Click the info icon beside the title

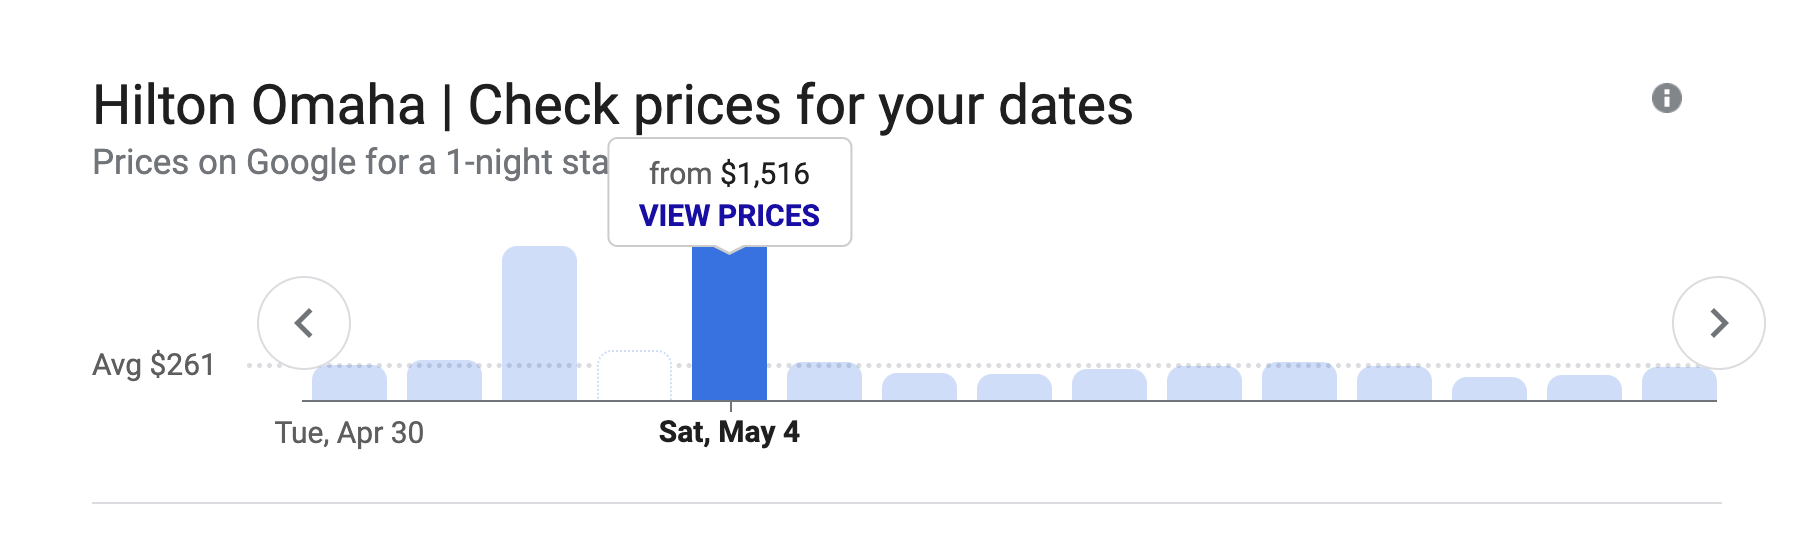point(1666,98)
